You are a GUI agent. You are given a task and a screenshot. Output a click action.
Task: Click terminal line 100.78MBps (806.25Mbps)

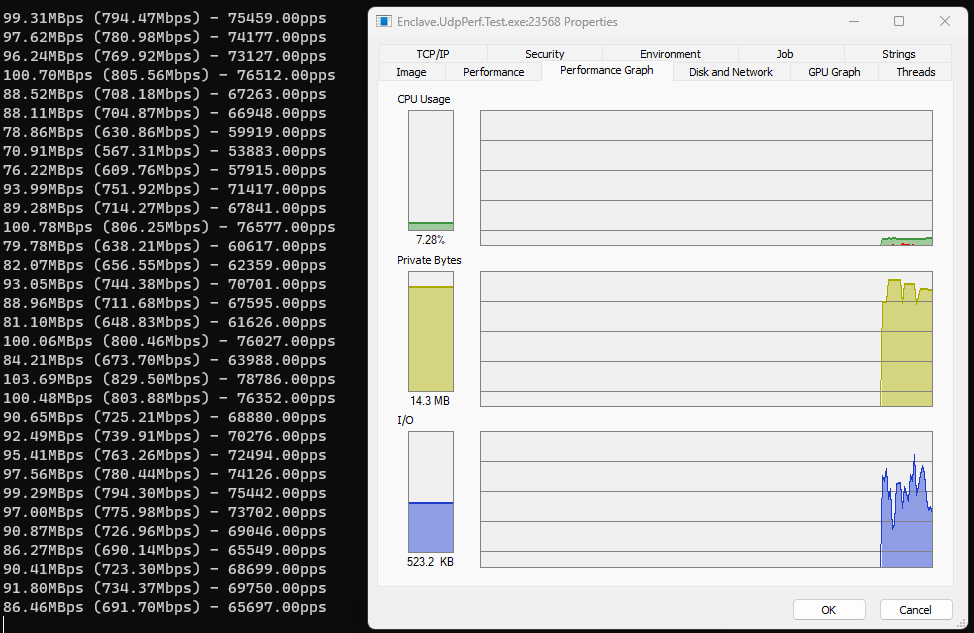coord(169,227)
